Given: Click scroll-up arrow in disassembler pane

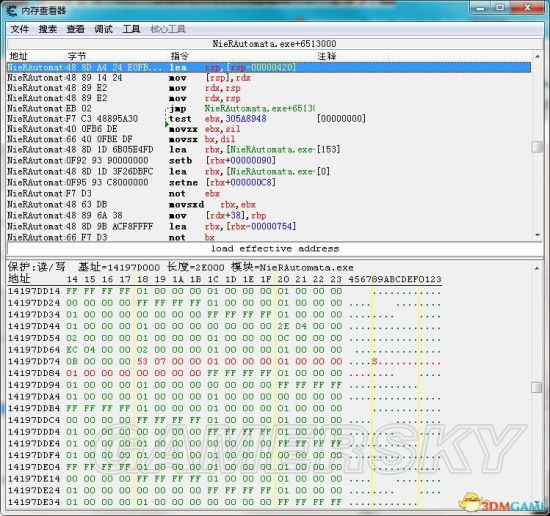Looking at the screenshot, I should pyautogui.click(x=538, y=56).
